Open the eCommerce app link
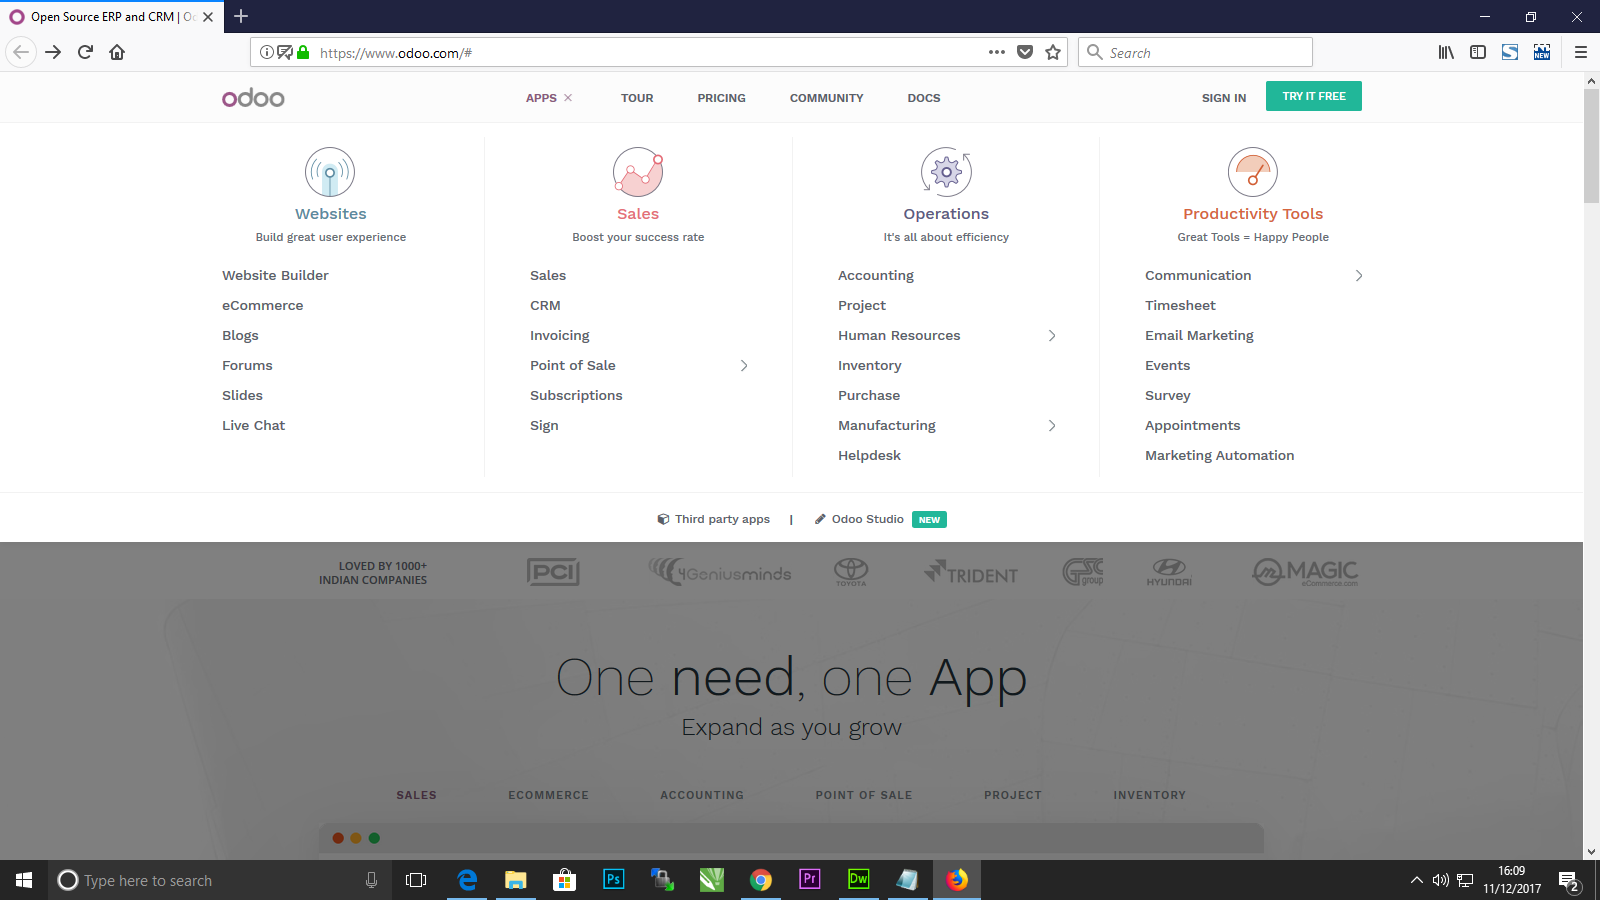1600x900 pixels. pos(263,305)
